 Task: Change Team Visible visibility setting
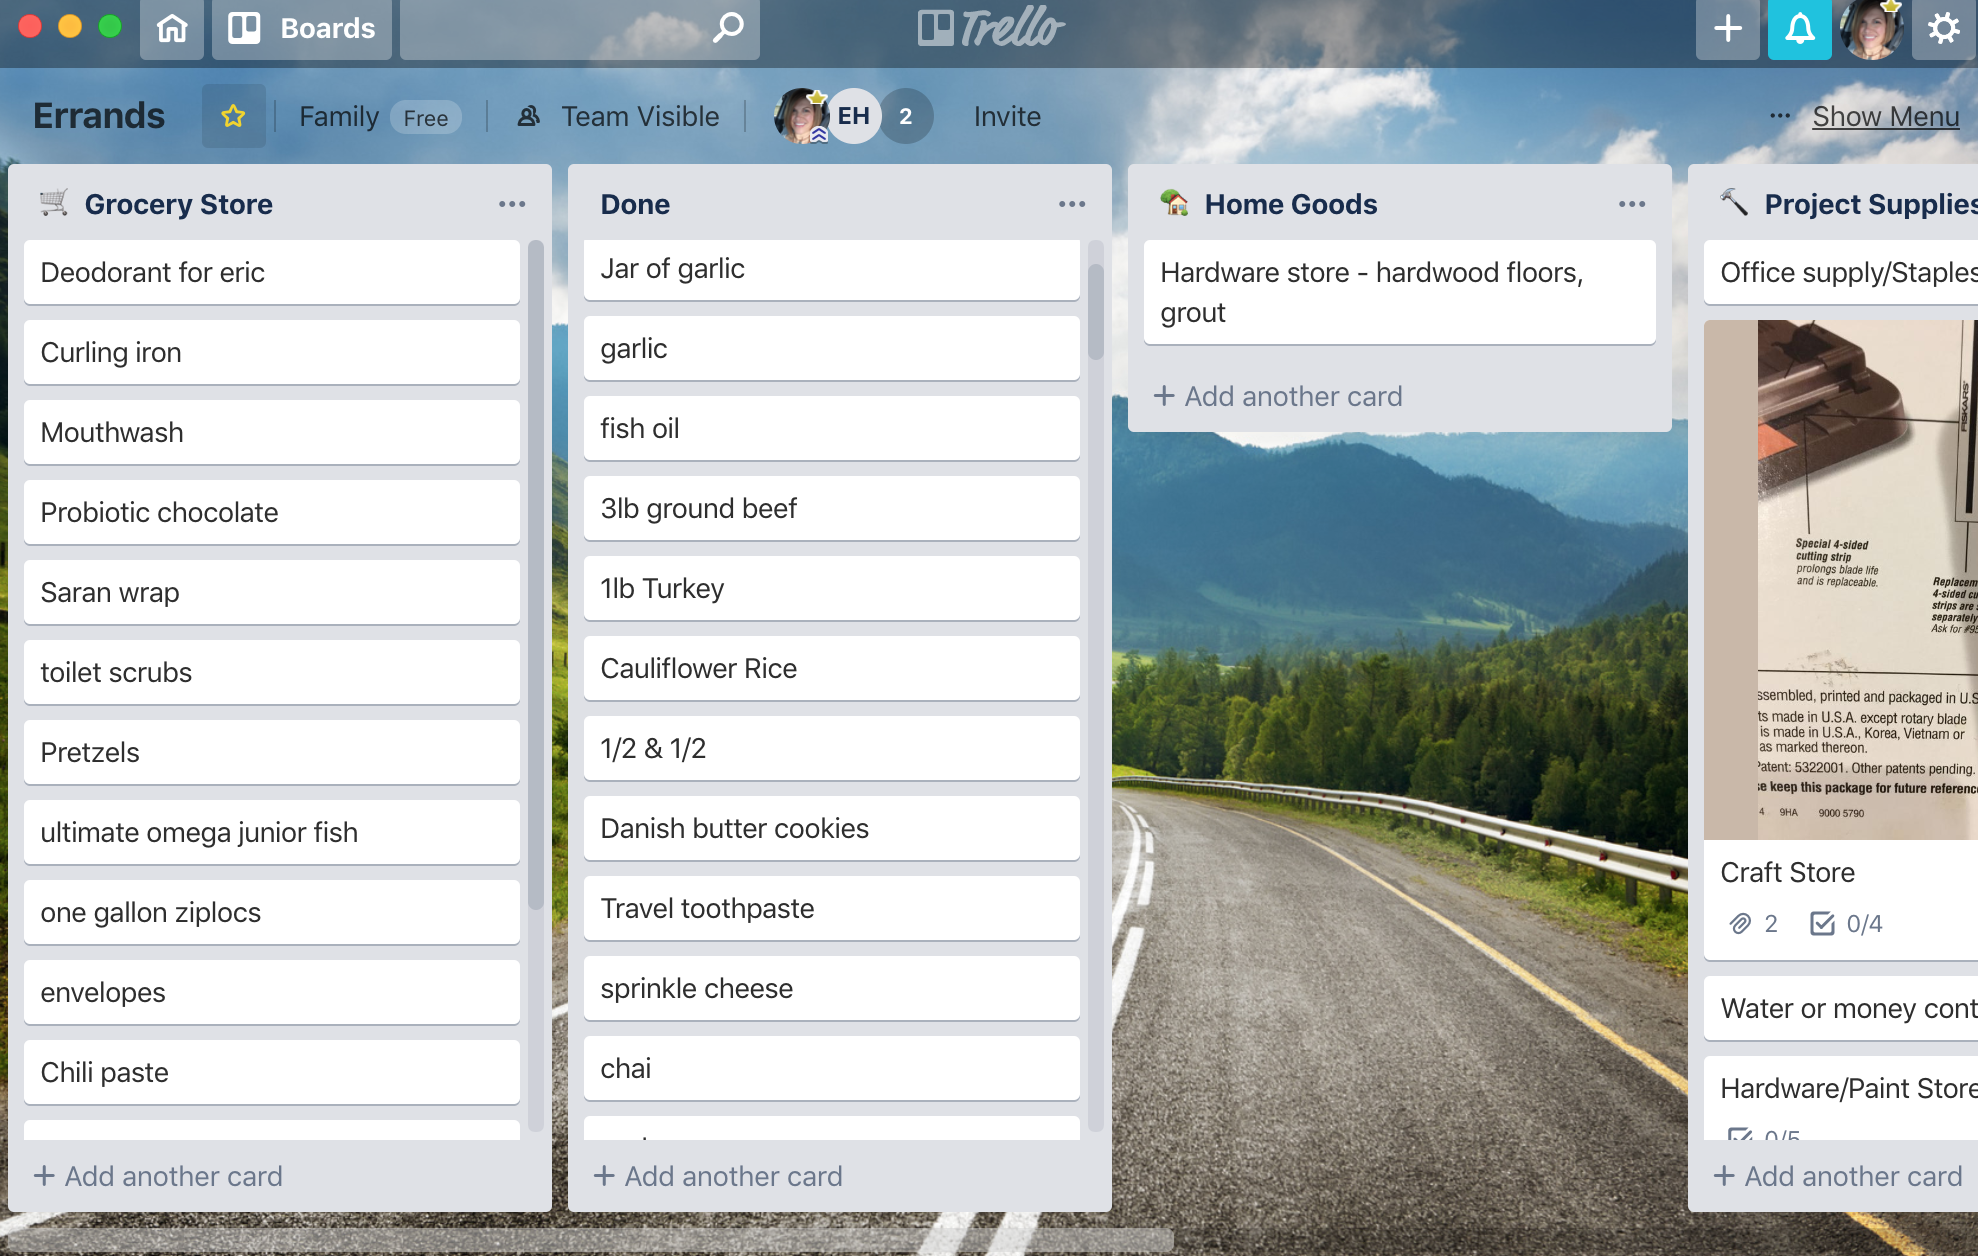pyautogui.click(x=618, y=117)
